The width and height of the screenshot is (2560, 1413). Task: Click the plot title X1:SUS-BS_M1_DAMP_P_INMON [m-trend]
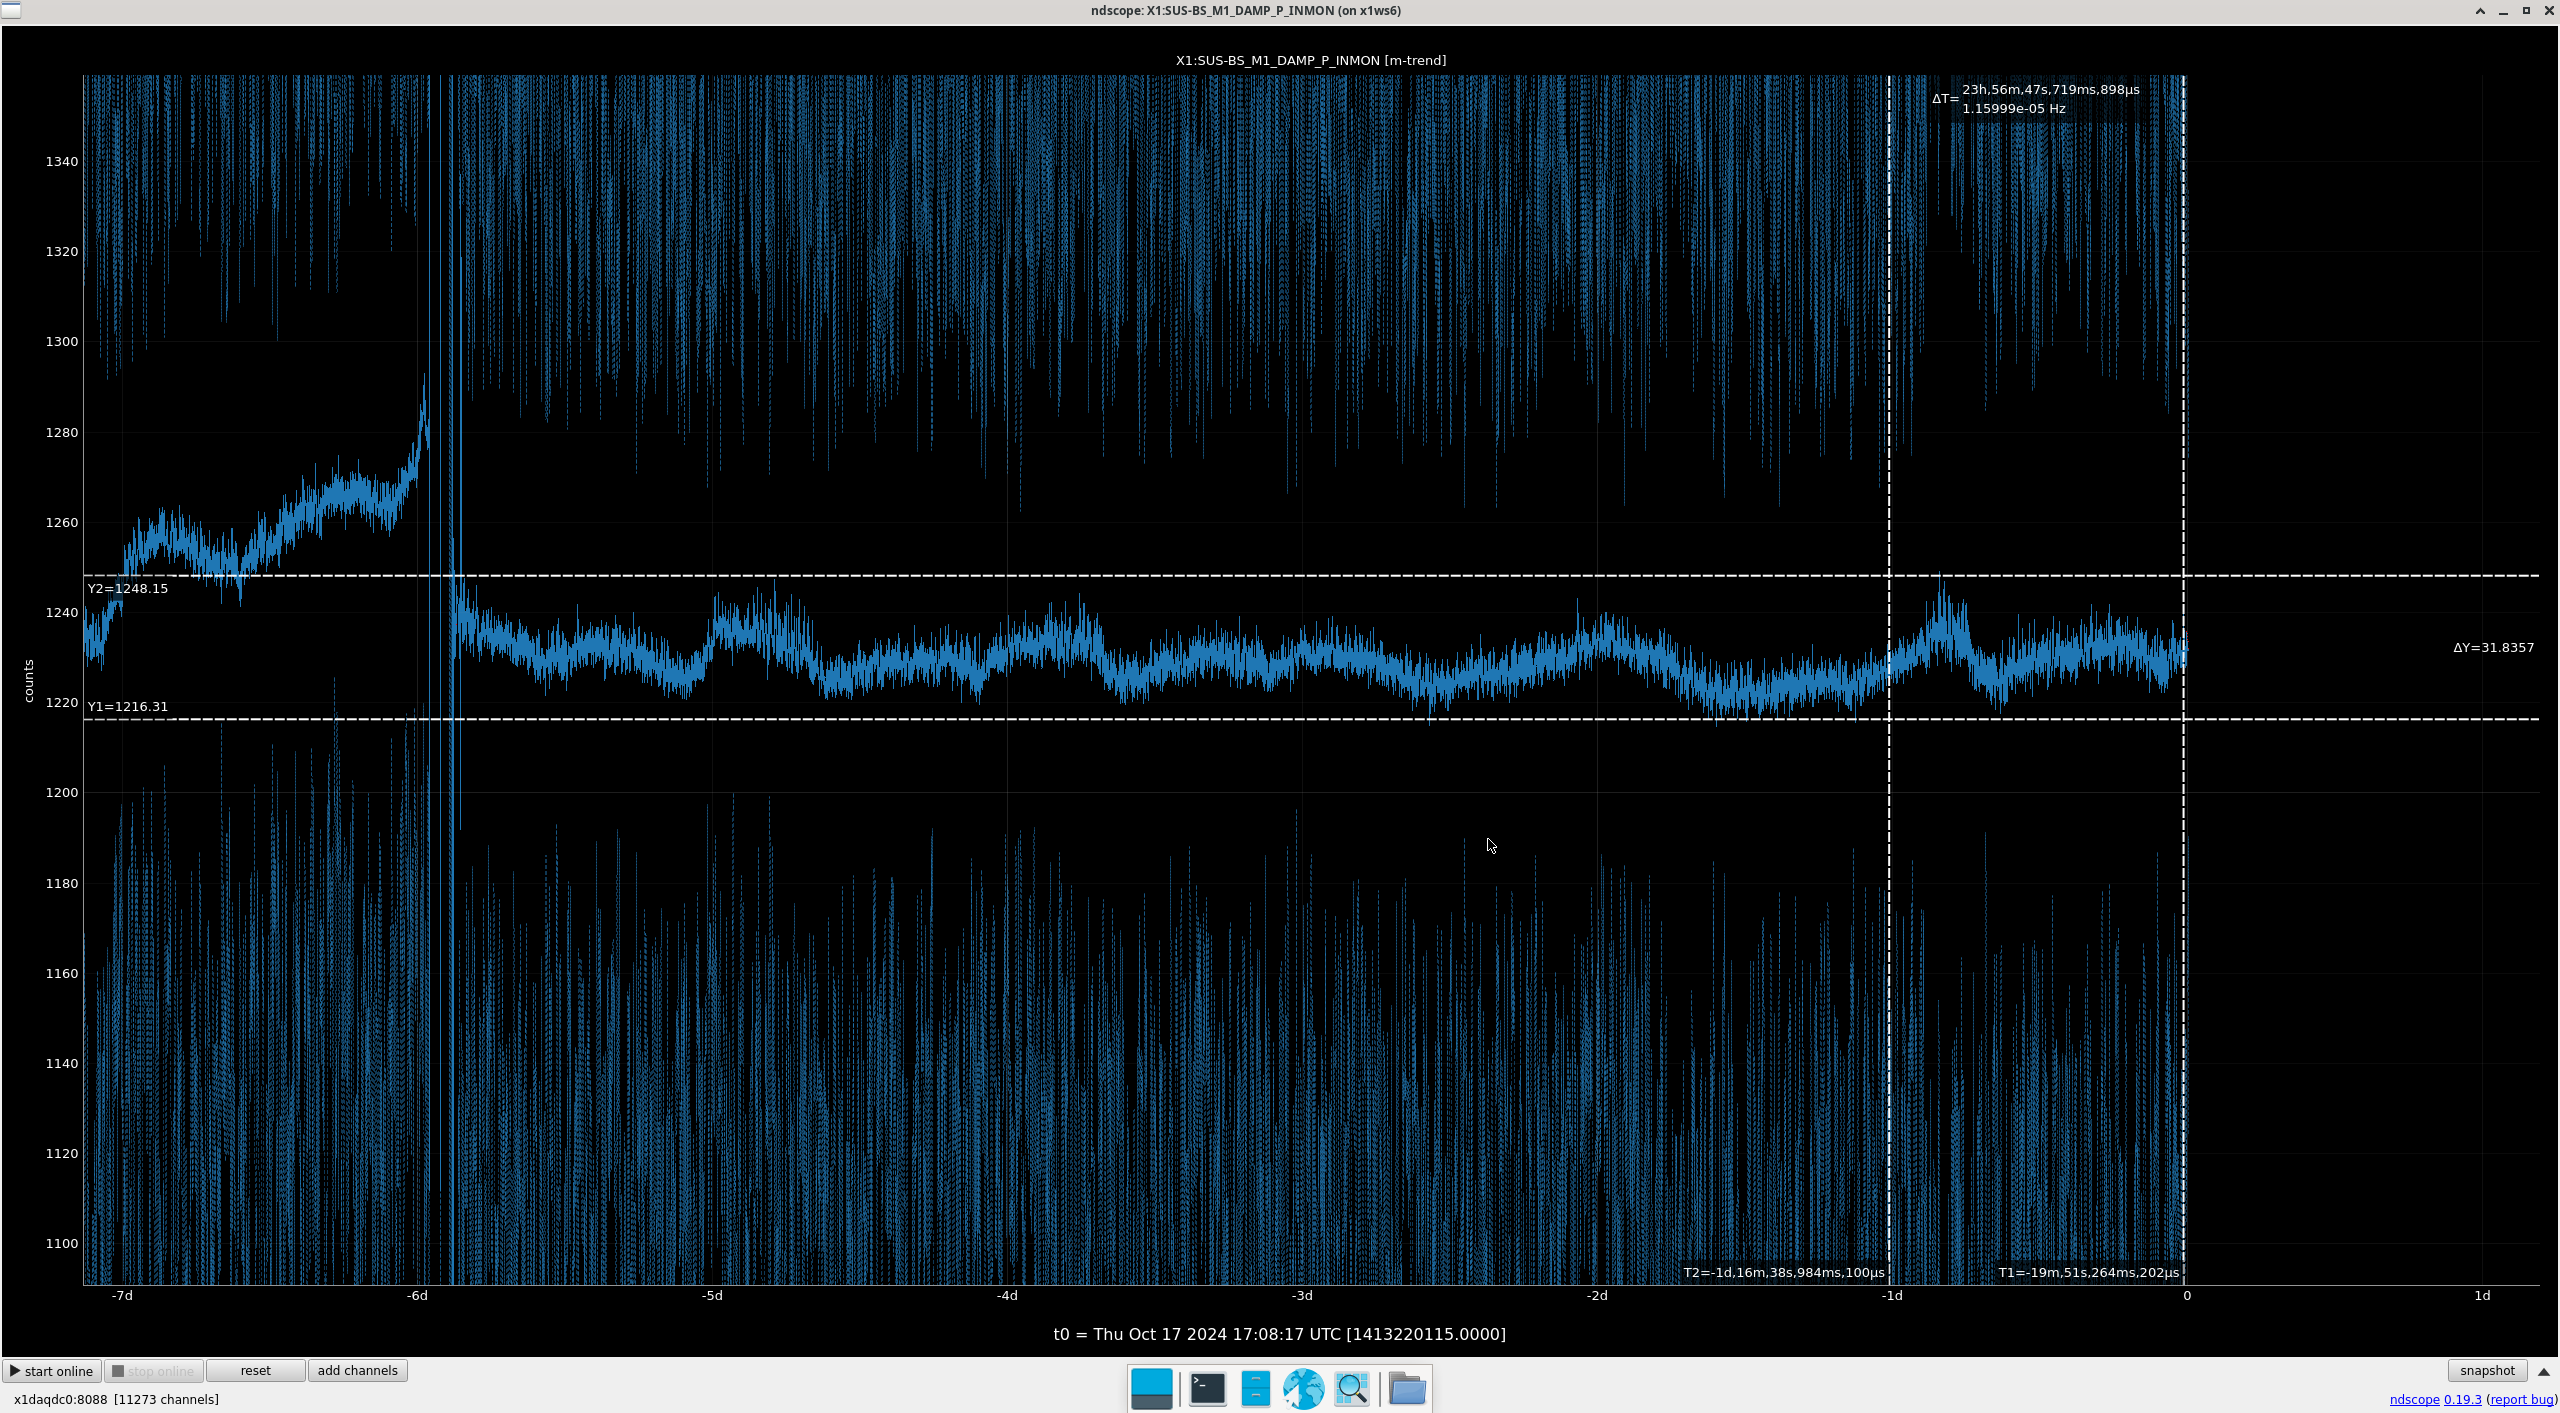[1310, 60]
